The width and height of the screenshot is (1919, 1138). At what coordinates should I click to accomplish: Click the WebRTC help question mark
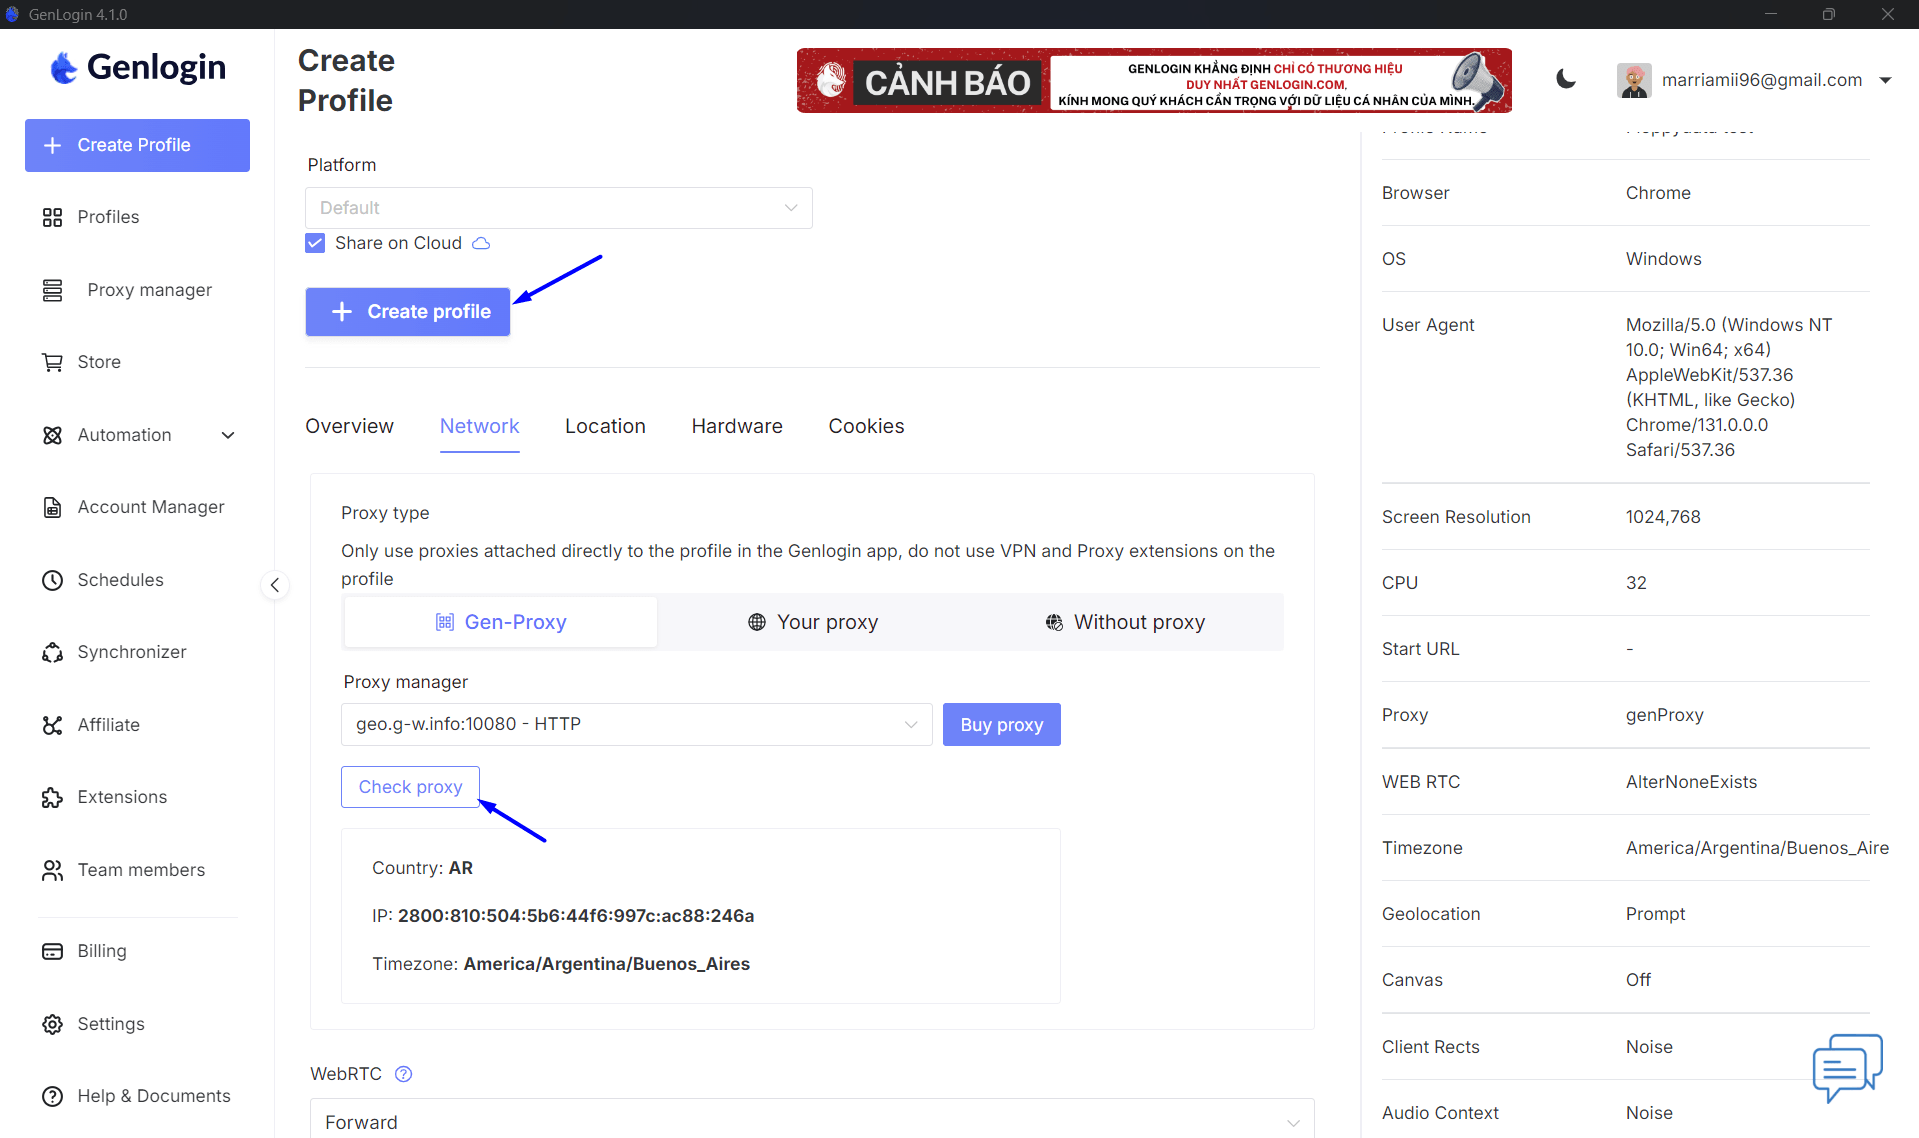(x=403, y=1074)
